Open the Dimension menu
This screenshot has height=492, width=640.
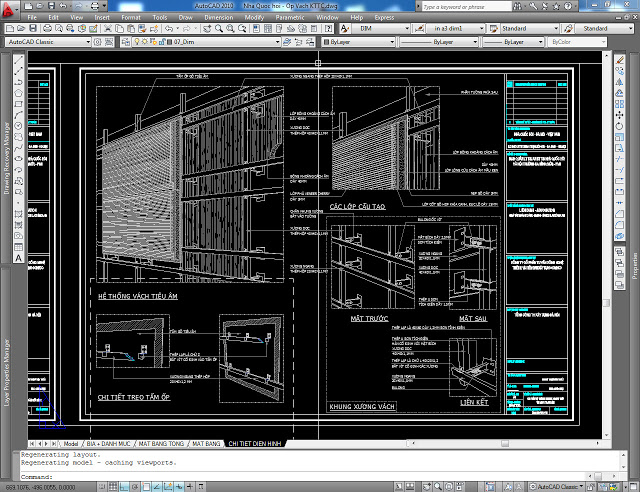pos(205,17)
